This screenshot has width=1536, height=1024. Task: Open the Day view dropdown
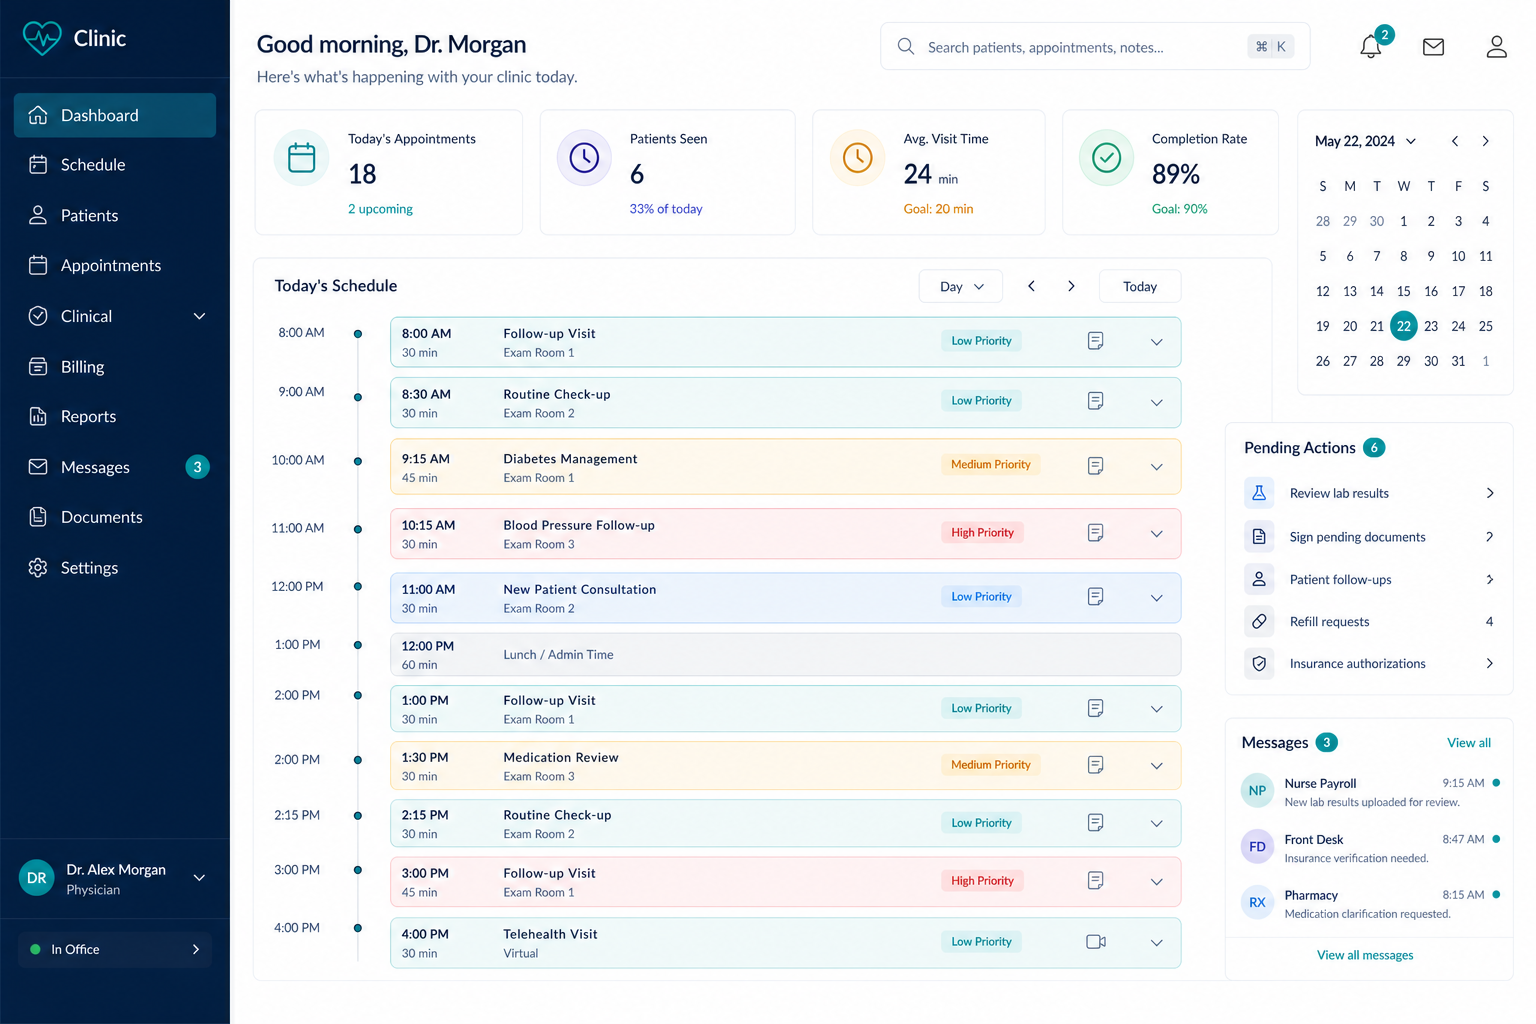point(960,287)
